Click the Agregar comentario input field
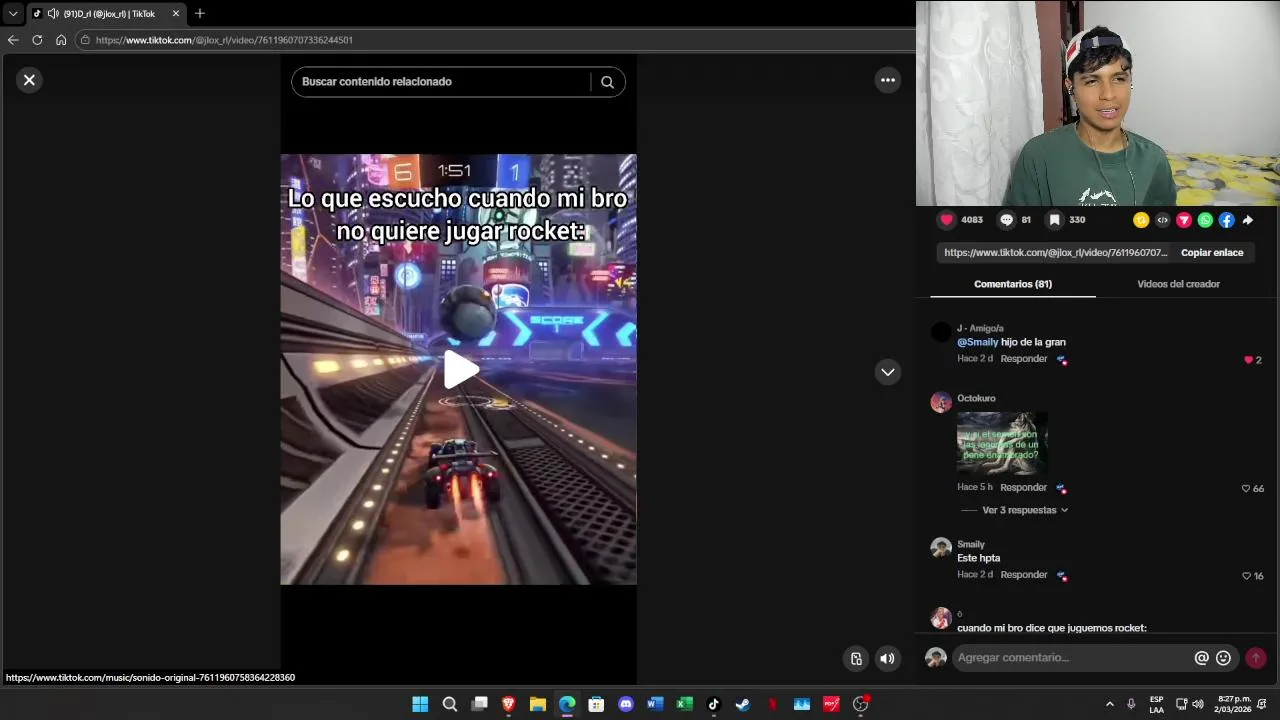 pos(1070,658)
